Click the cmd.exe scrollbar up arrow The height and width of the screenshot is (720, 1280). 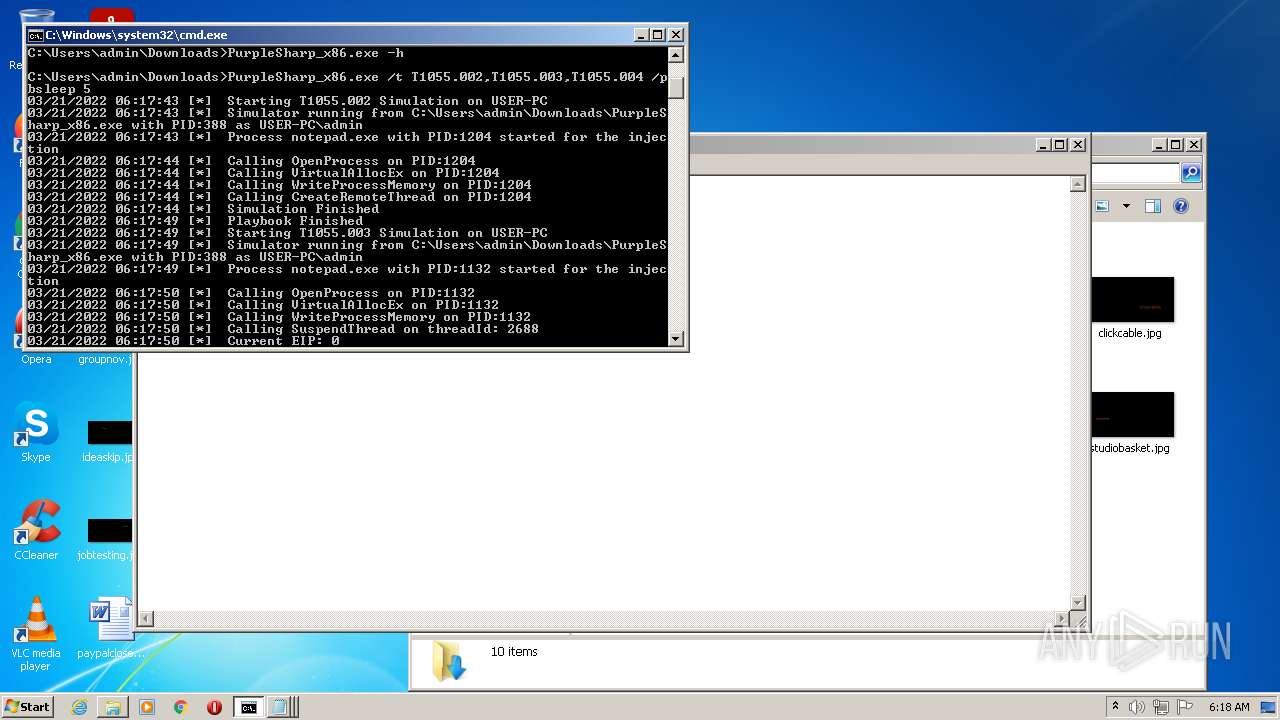[x=676, y=55]
